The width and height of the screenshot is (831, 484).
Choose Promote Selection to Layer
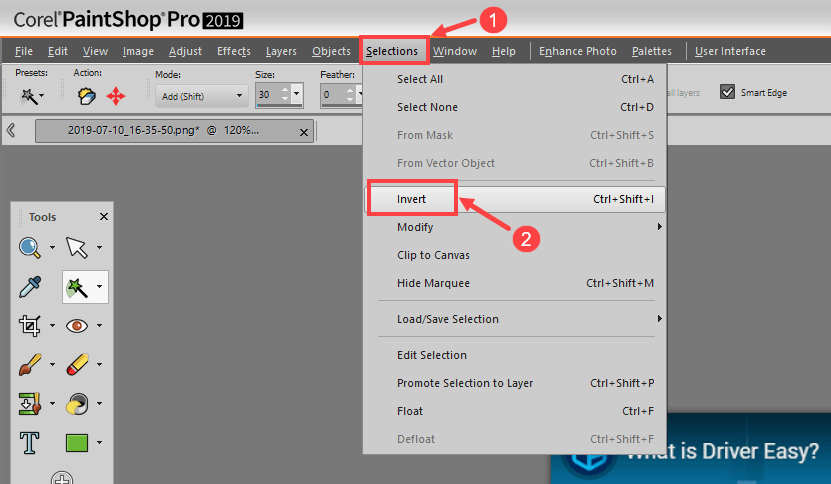[515, 383]
